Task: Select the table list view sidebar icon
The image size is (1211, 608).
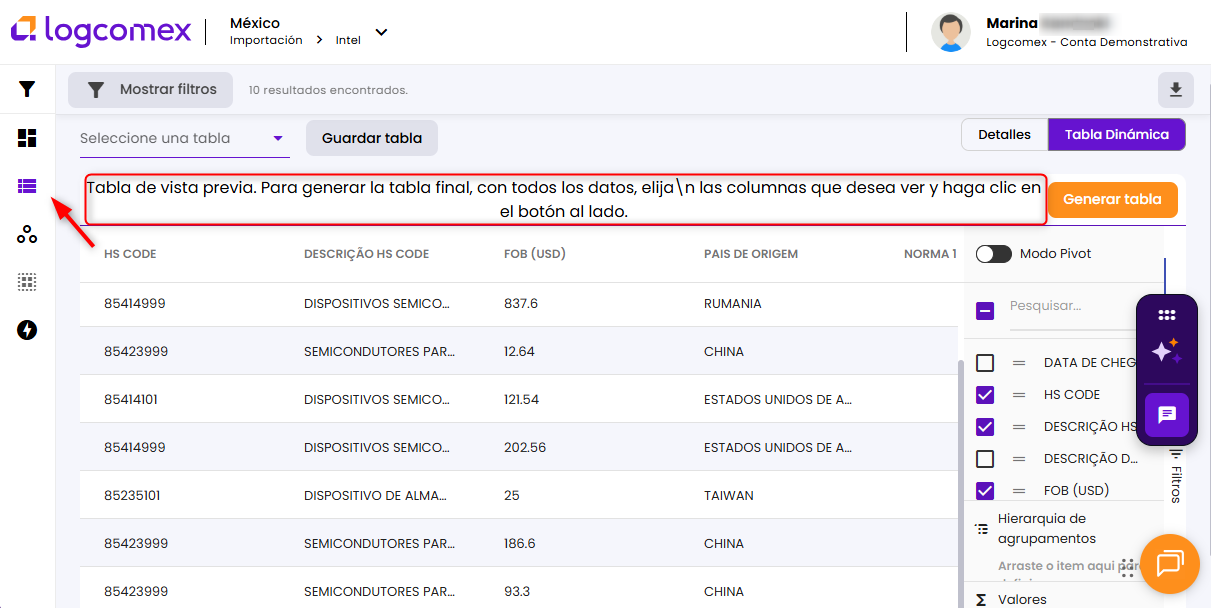Action: pos(27,186)
